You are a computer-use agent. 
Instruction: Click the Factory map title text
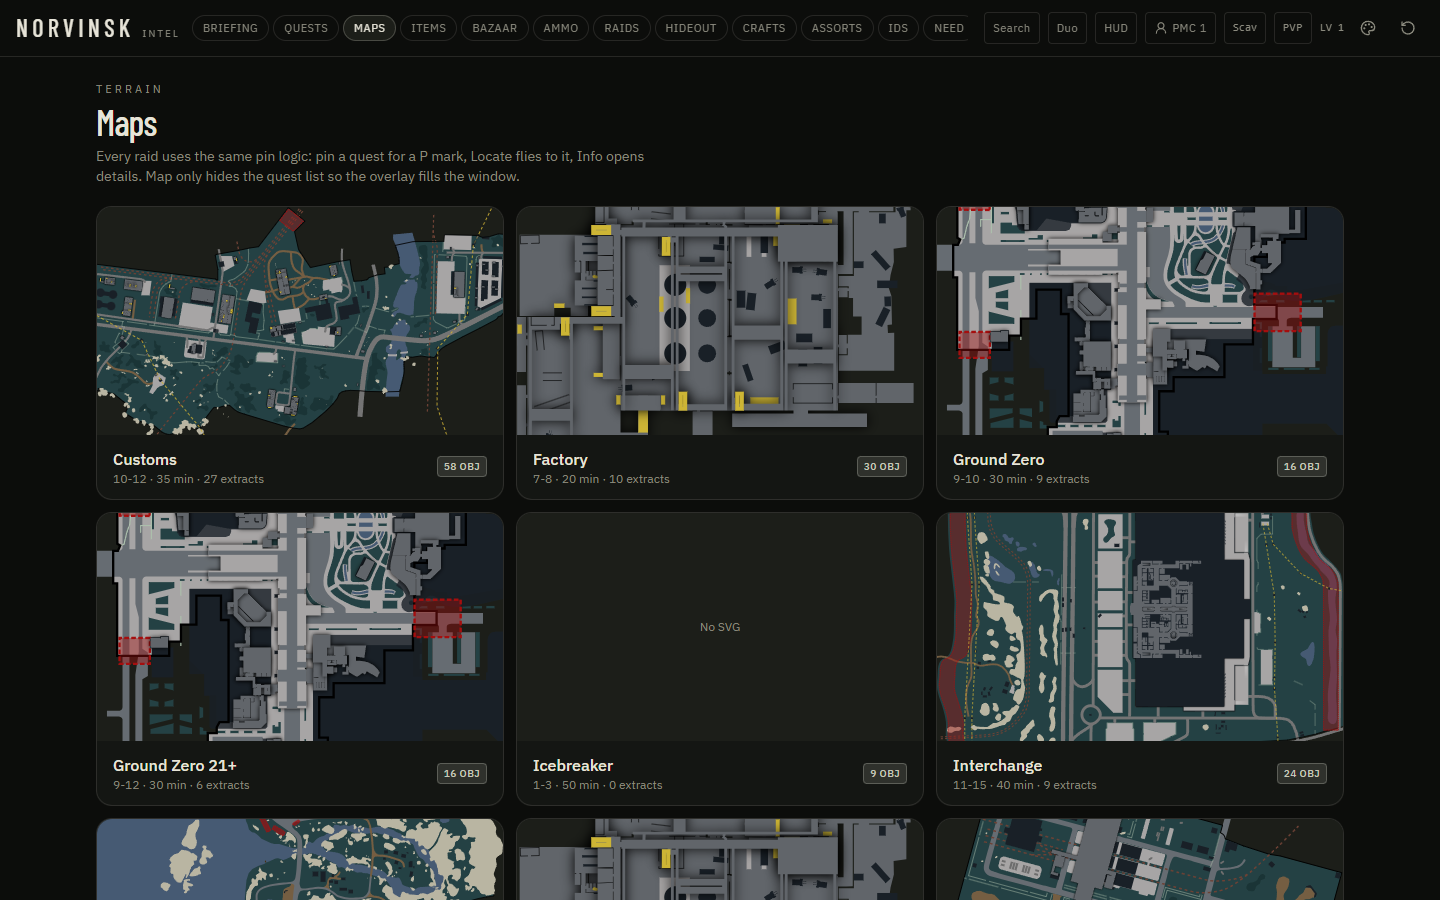(560, 460)
